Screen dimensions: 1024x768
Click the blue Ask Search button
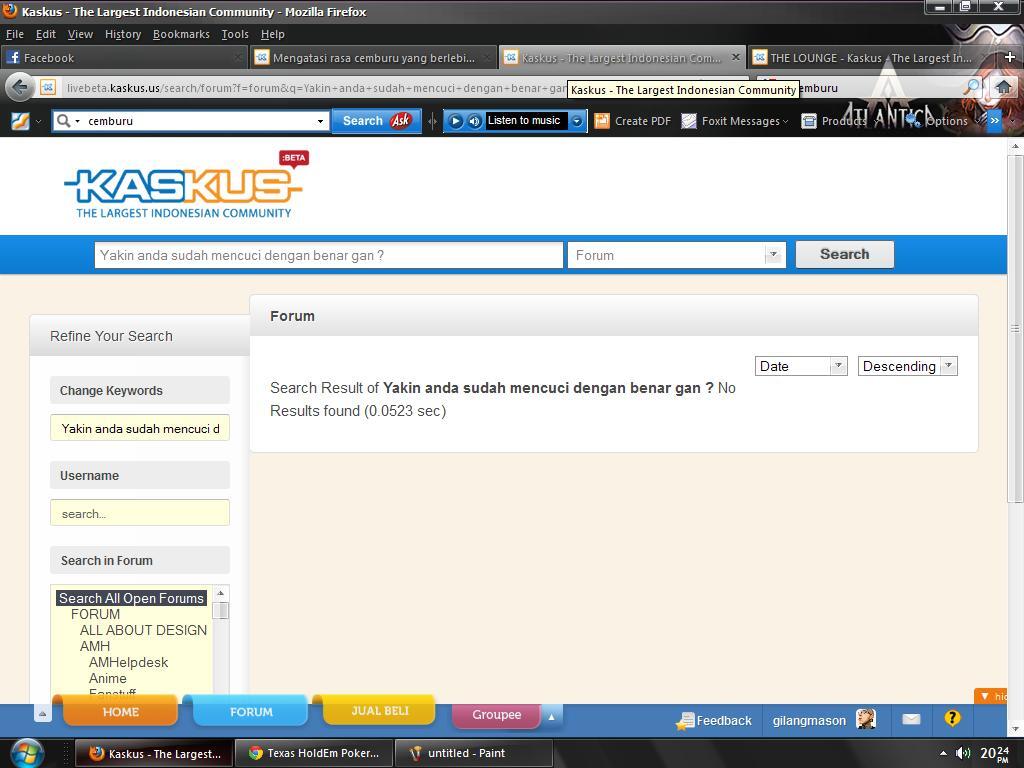tap(376, 121)
